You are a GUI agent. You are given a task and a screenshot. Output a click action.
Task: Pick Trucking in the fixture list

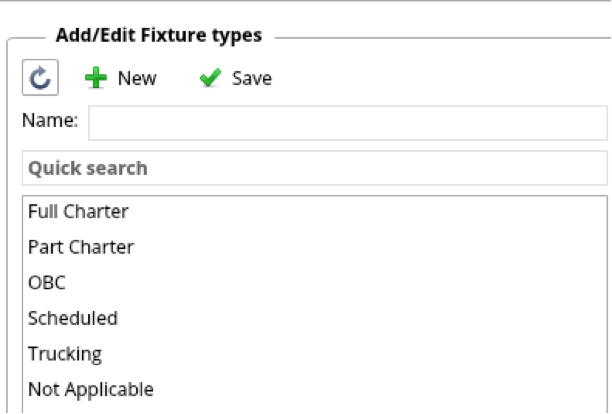[x=65, y=354]
